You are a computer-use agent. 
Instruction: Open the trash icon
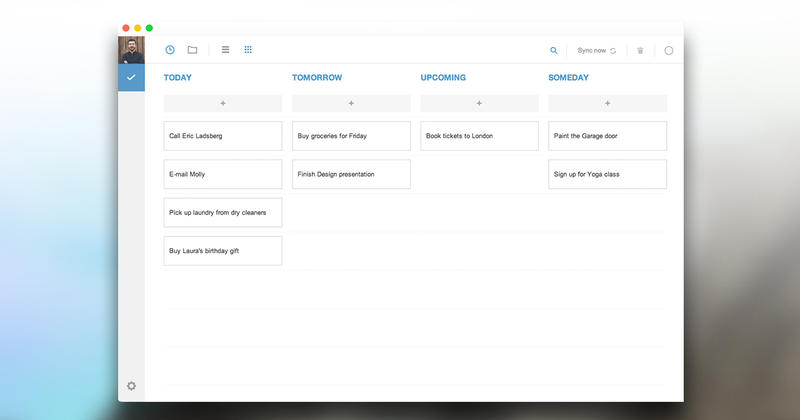[x=640, y=51]
